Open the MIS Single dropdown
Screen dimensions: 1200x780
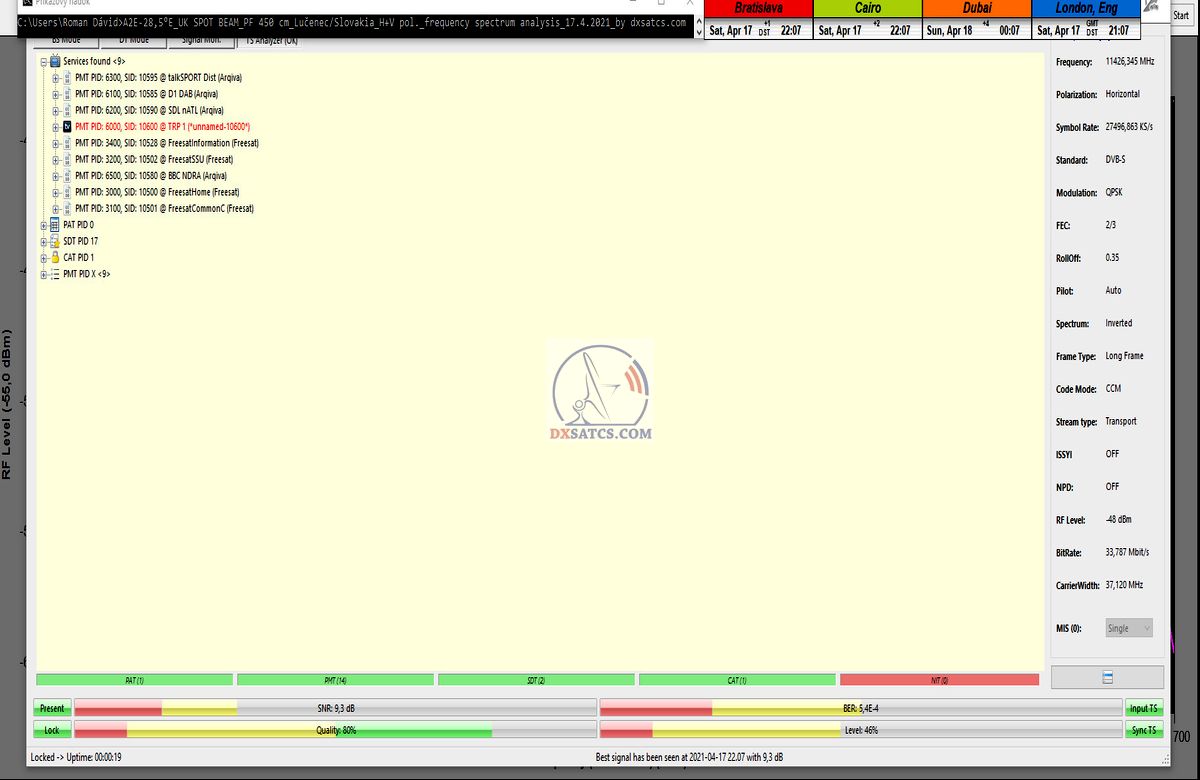click(x=1129, y=628)
